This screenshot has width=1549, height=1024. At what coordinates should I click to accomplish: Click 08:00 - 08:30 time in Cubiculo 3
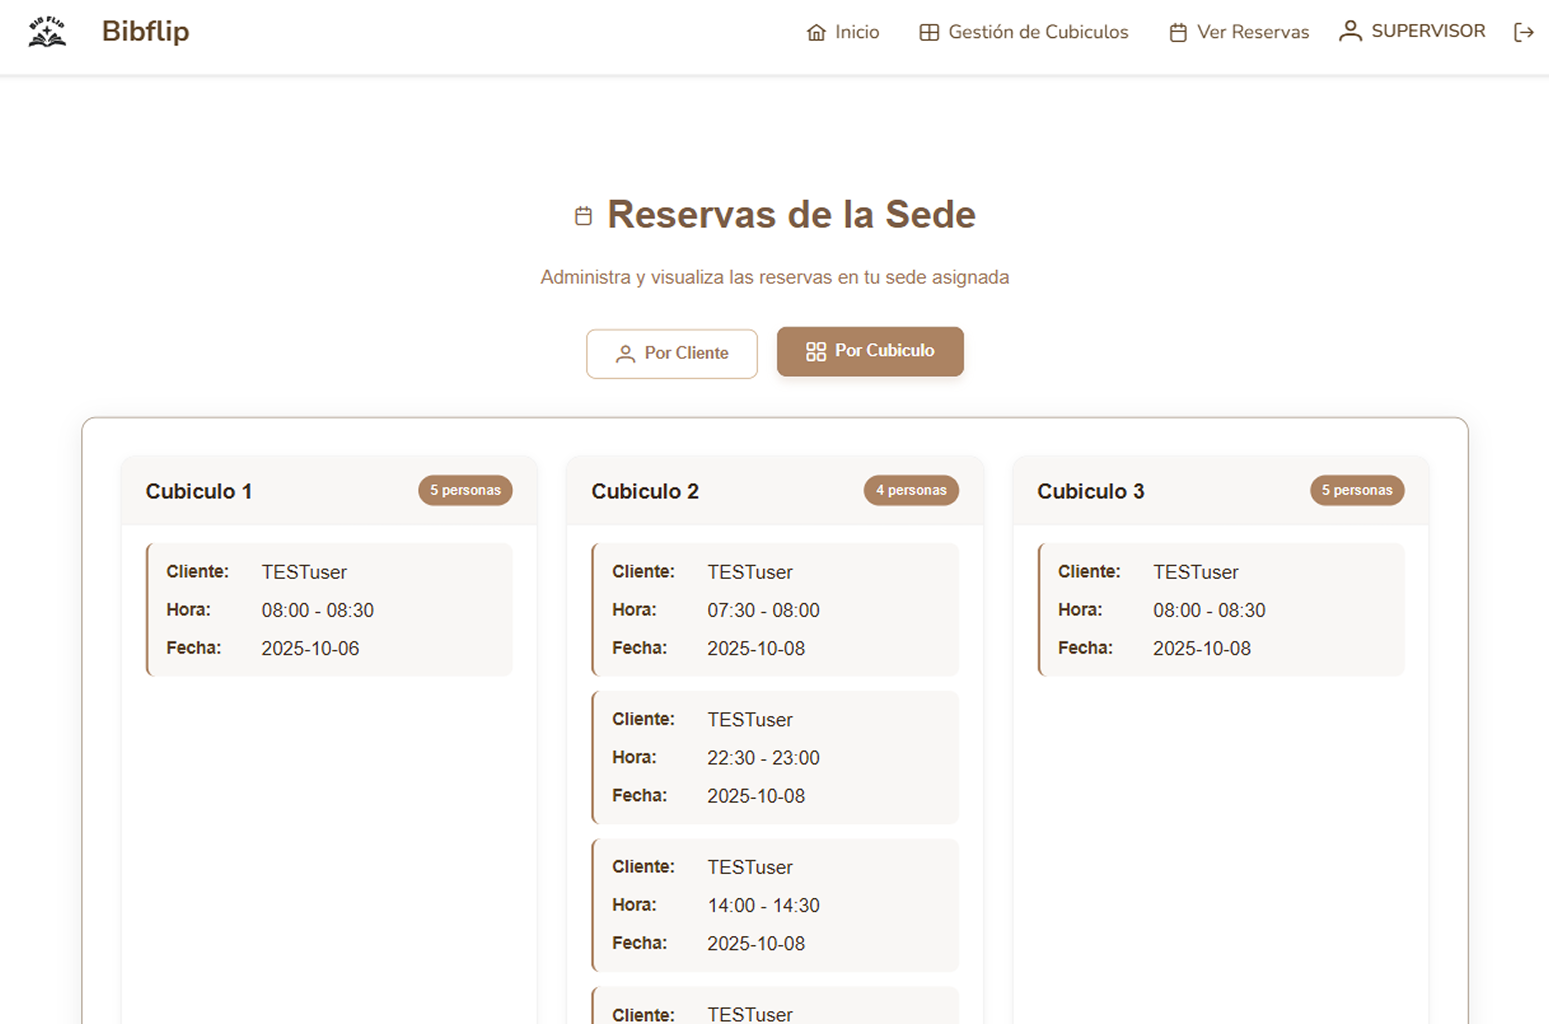click(x=1209, y=610)
